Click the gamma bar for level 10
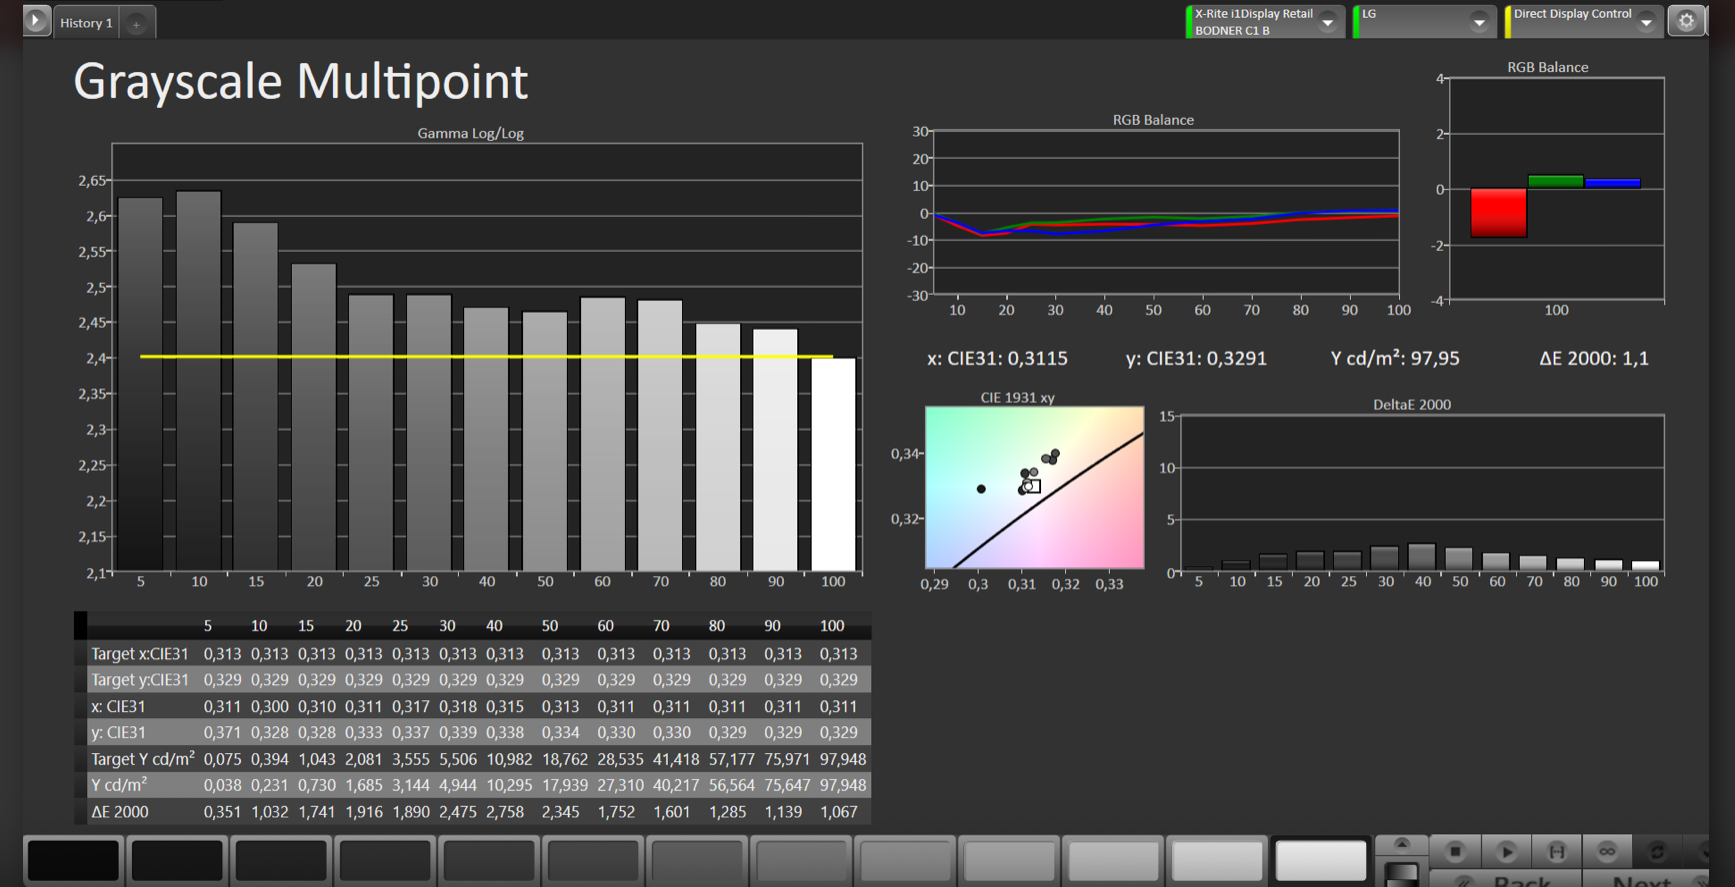Image resolution: width=1735 pixels, height=887 pixels. click(198, 381)
